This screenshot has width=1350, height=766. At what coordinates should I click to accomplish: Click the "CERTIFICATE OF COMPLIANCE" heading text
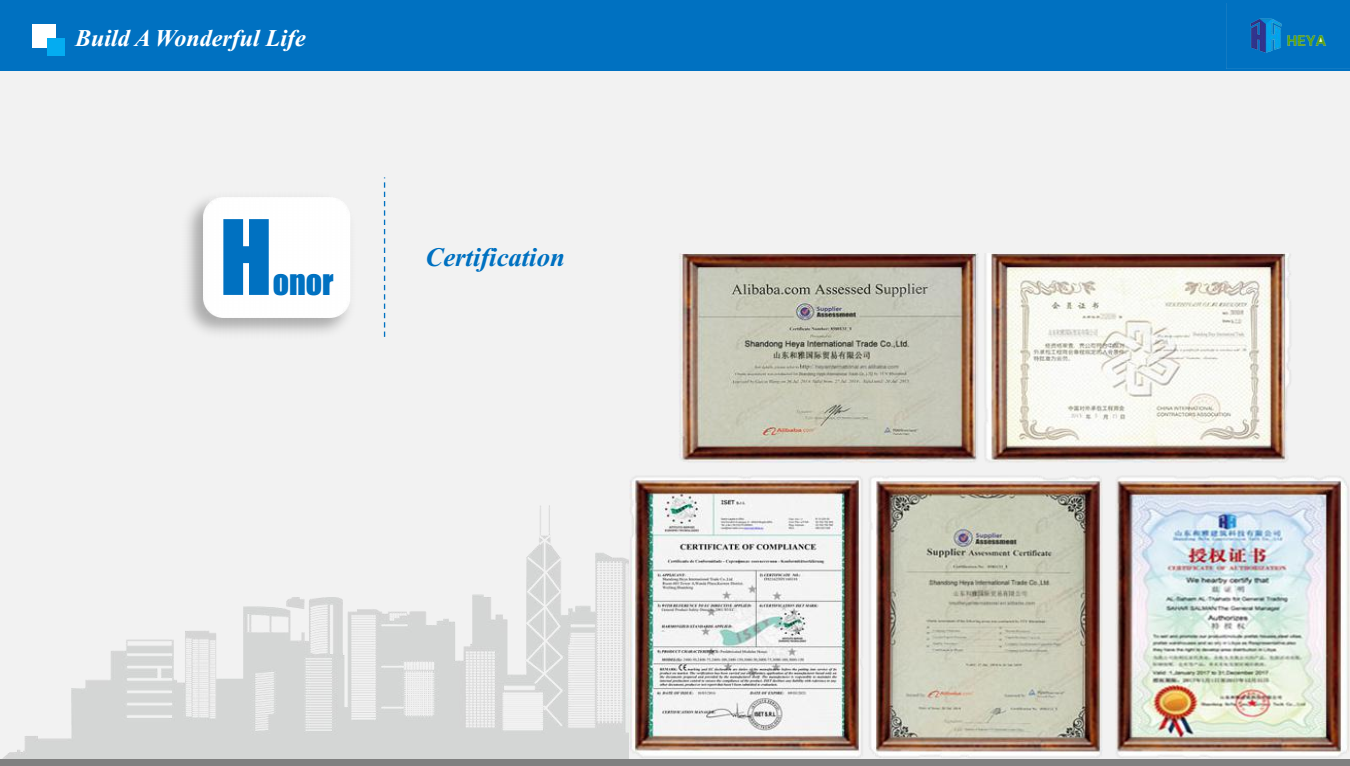[x=748, y=547]
